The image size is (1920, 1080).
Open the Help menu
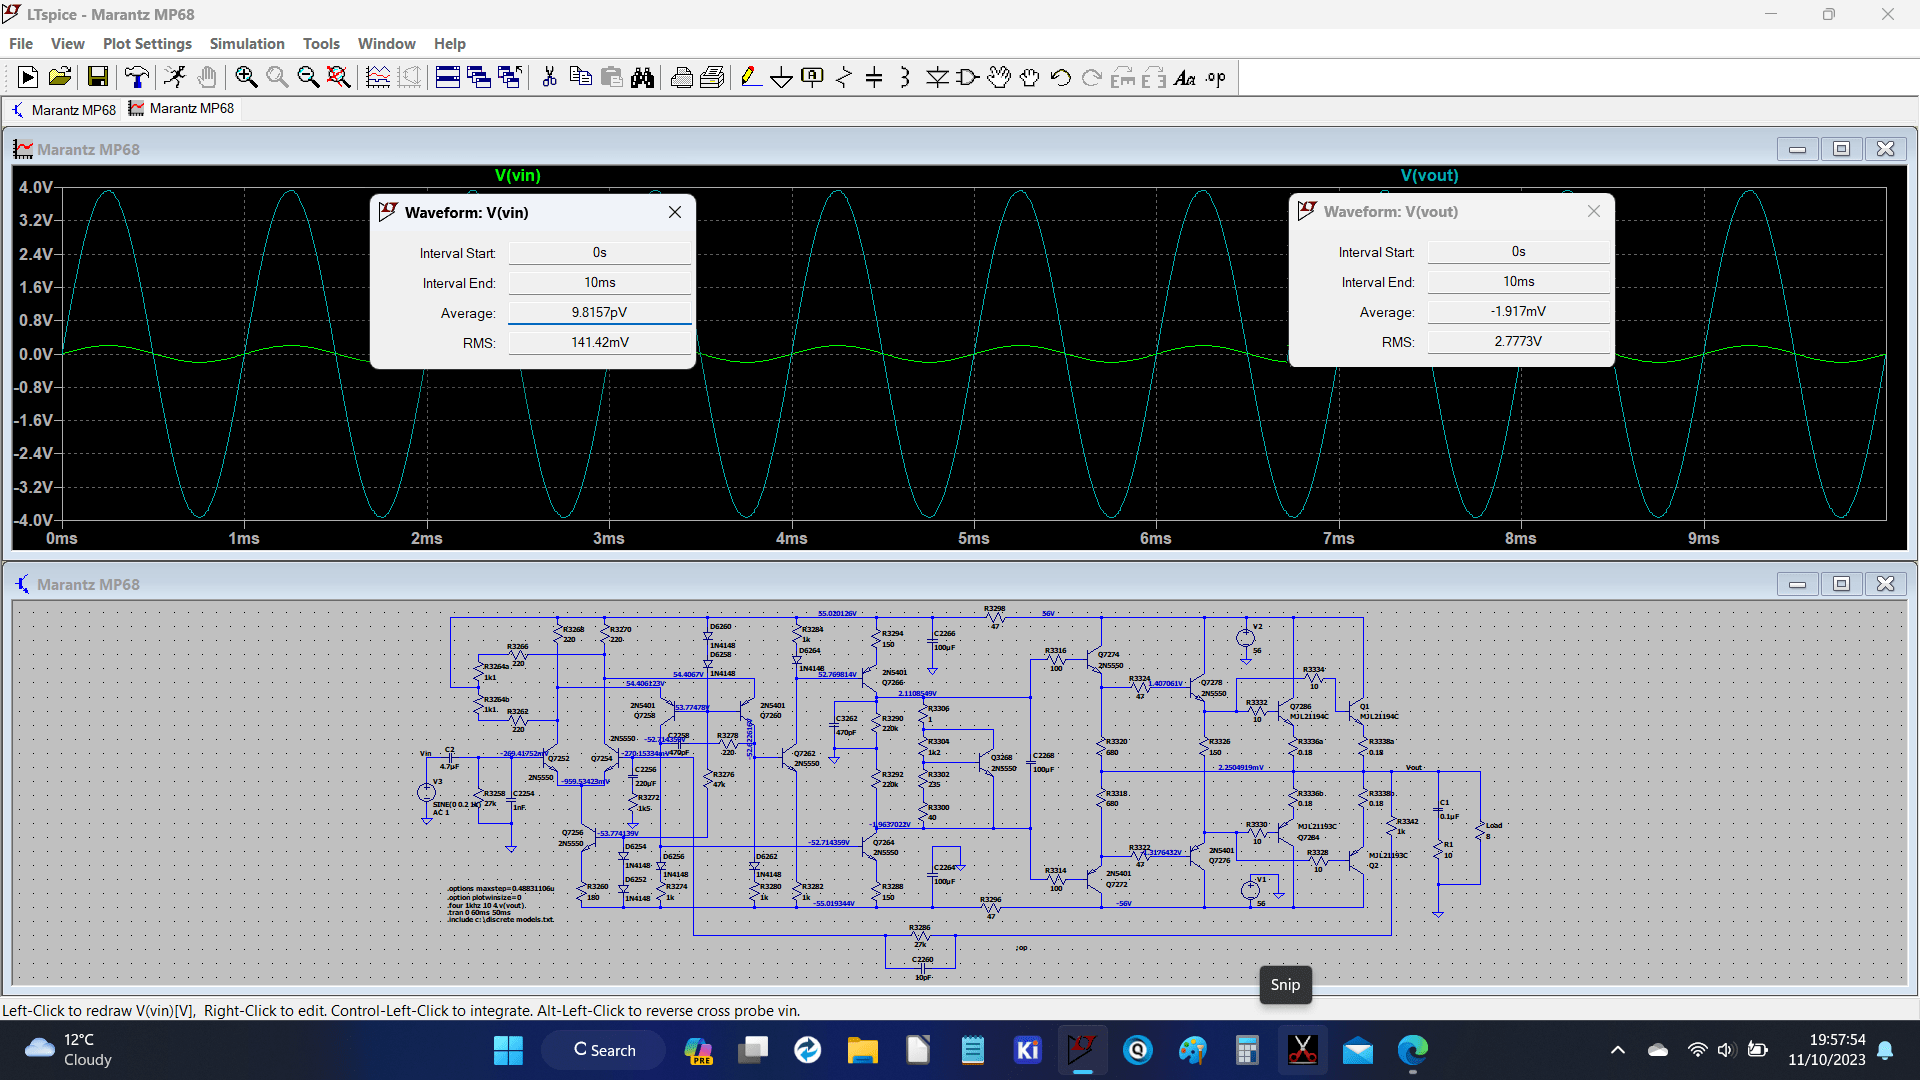pos(450,44)
